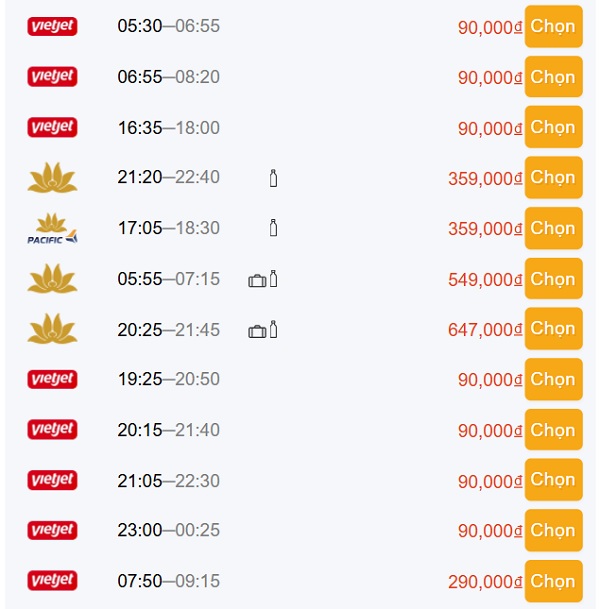Click the bottle icon on 21:20 flight

[x=273, y=178]
